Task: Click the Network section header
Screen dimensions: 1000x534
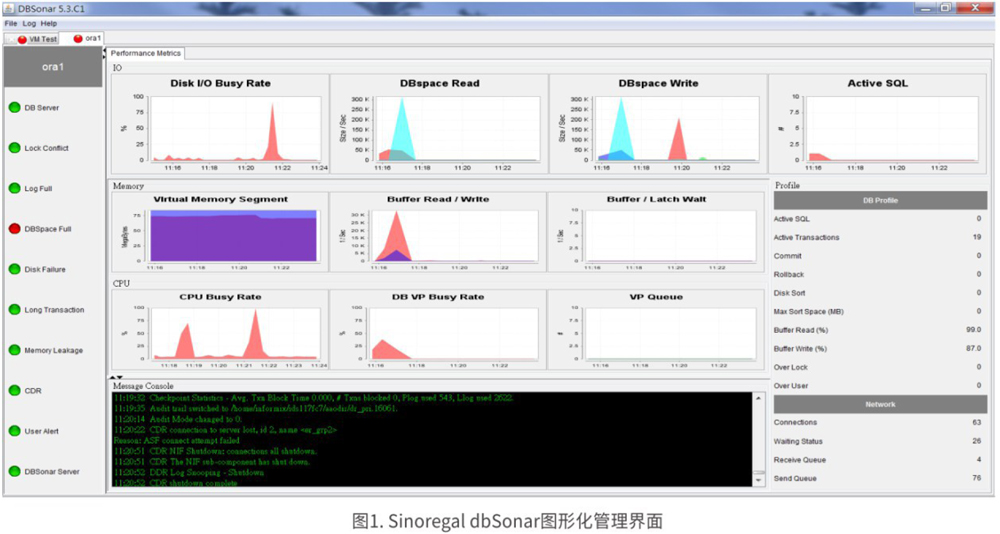Action: coord(880,404)
